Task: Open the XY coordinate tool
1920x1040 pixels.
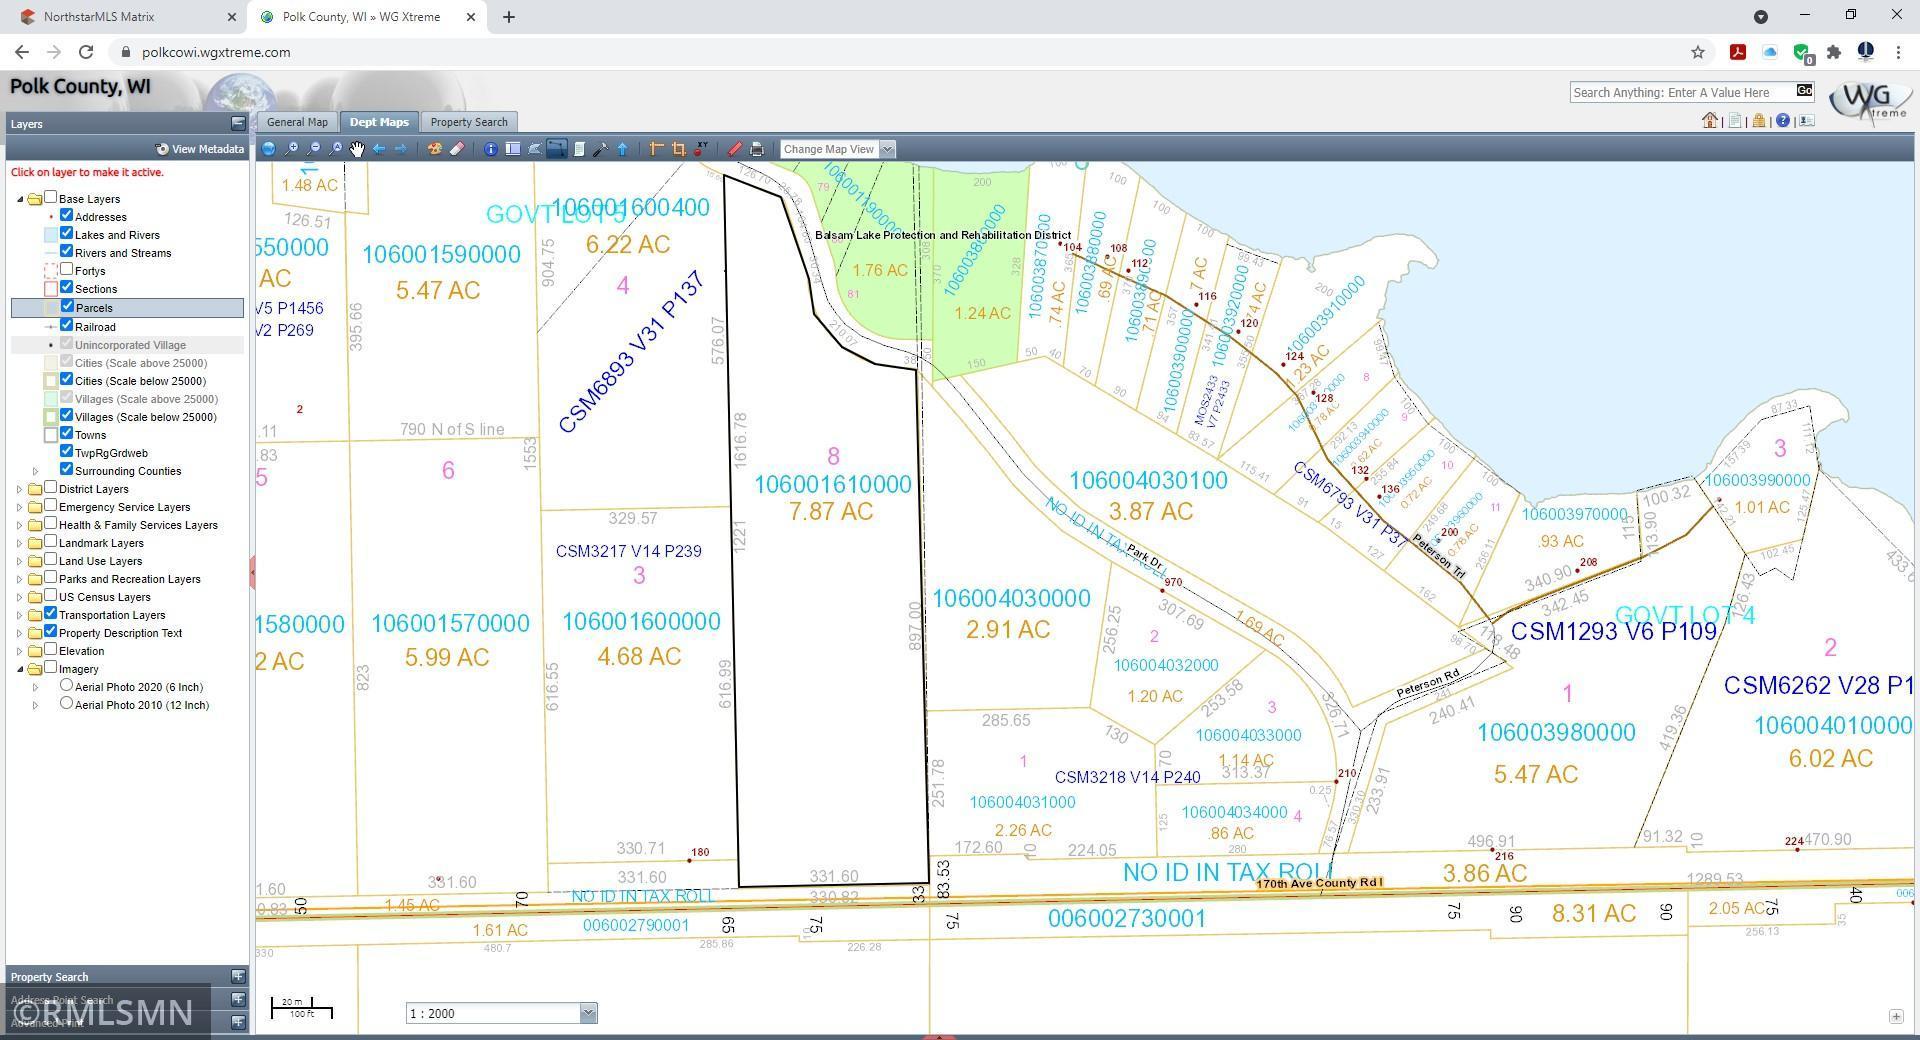Action: coord(701,148)
